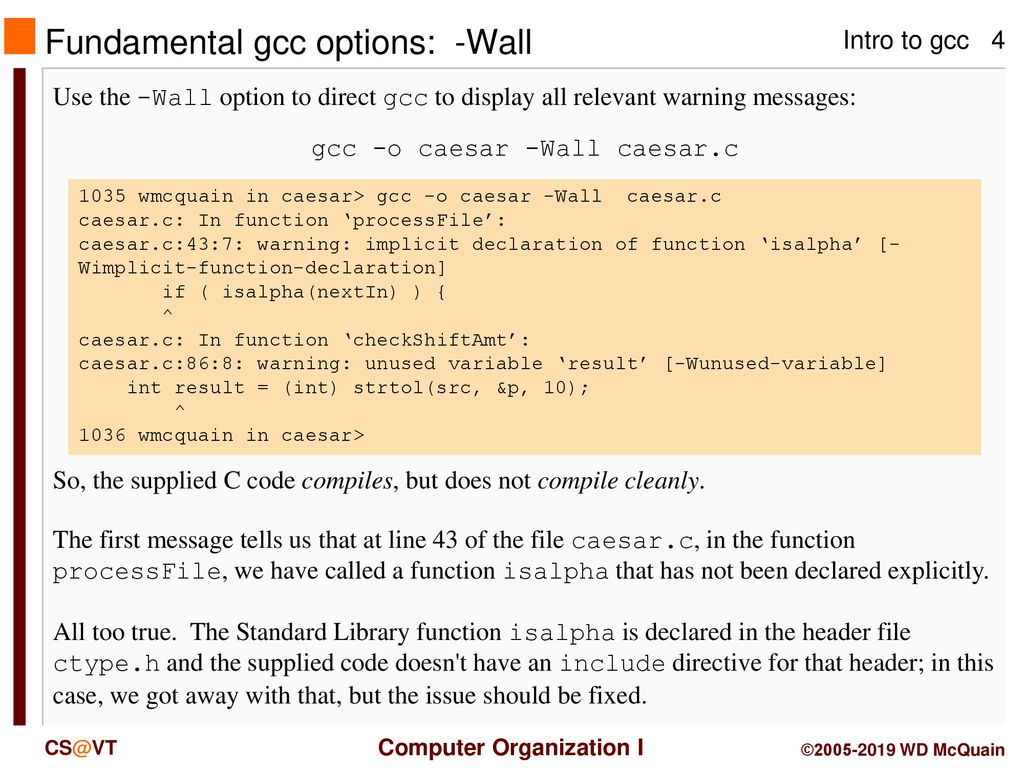Viewport: 1024px width, 768px height.
Task: Click the 'Computer Organization I' footer title
Action: (x=511, y=748)
